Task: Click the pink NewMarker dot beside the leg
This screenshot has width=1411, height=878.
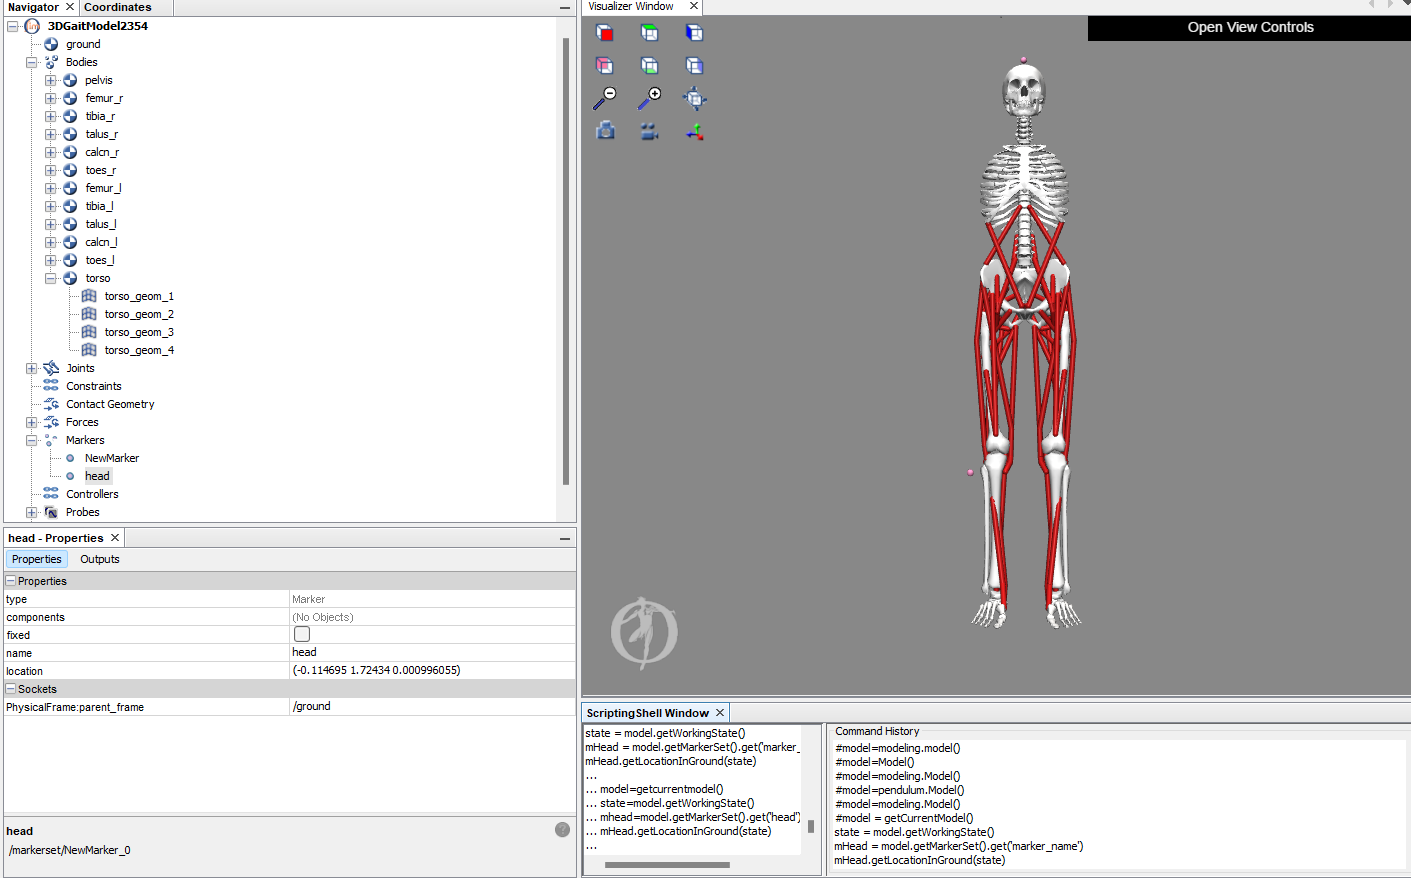Action: [x=970, y=472]
